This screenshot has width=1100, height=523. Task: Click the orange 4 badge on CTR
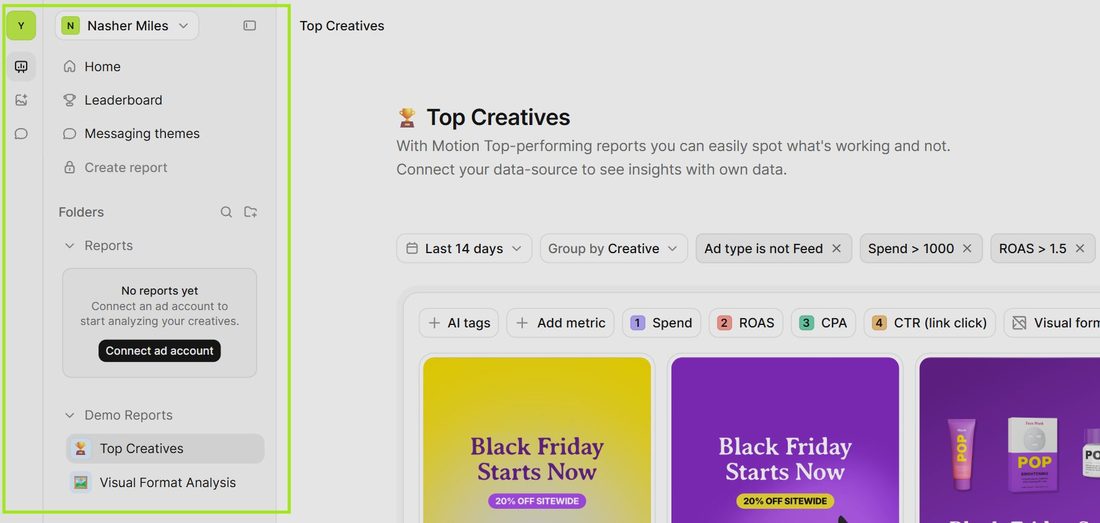point(879,323)
